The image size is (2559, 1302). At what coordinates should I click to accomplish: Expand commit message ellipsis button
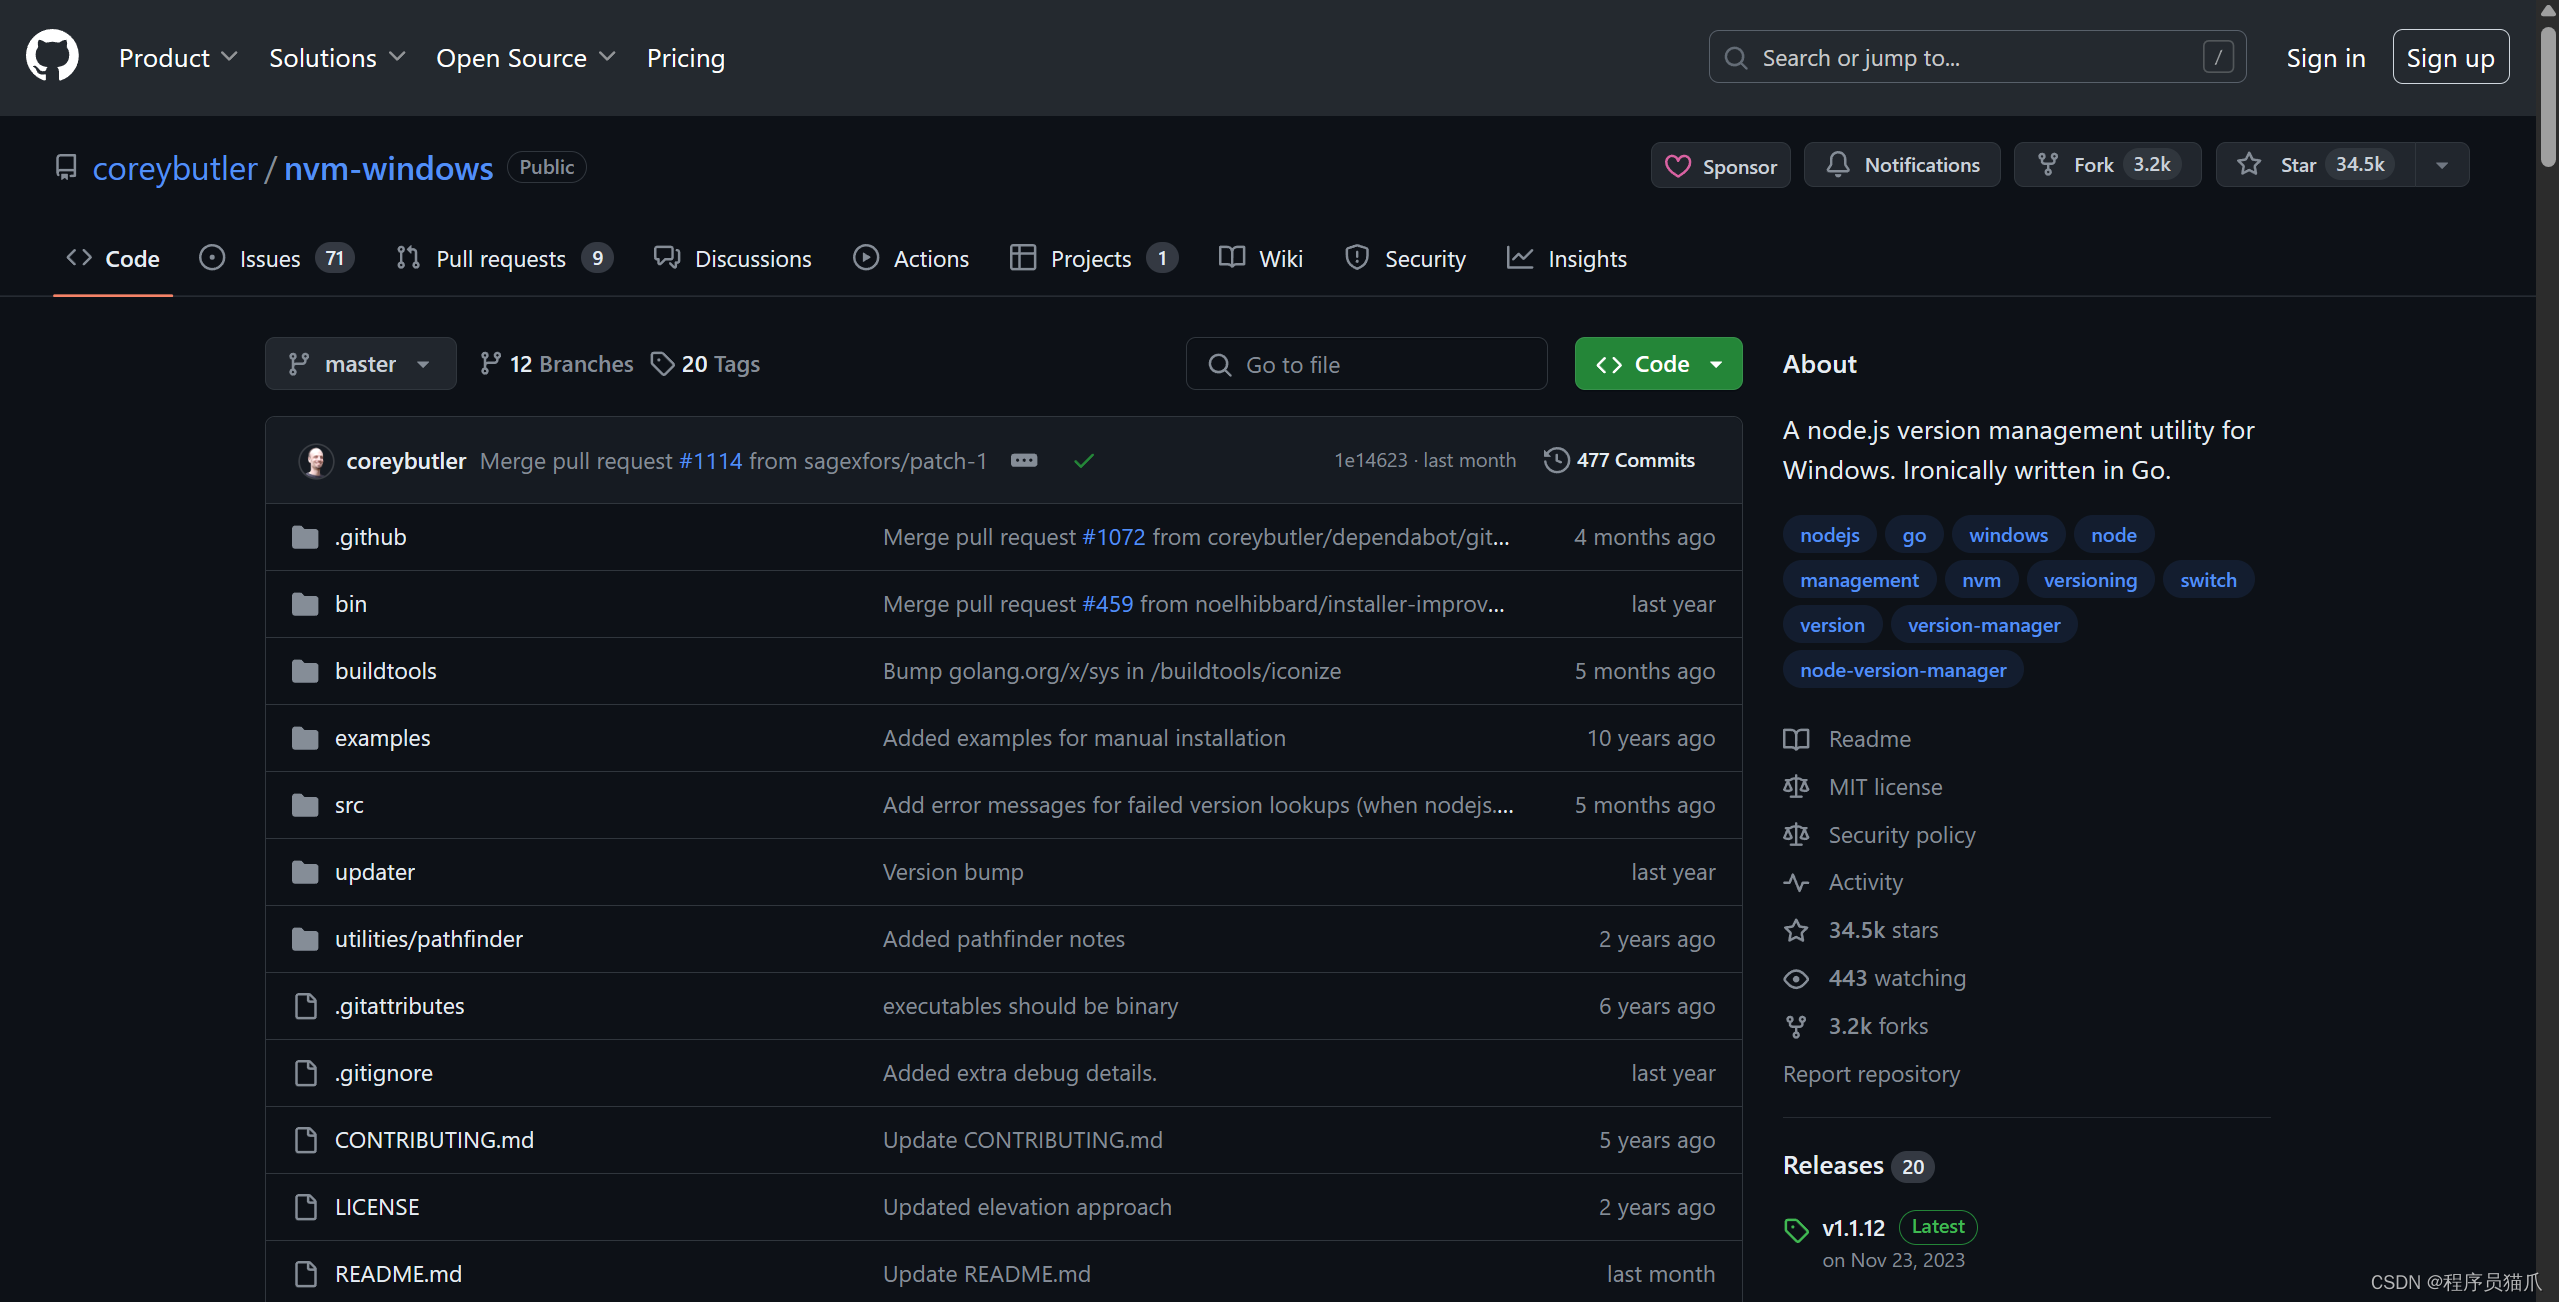(x=1023, y=460)
